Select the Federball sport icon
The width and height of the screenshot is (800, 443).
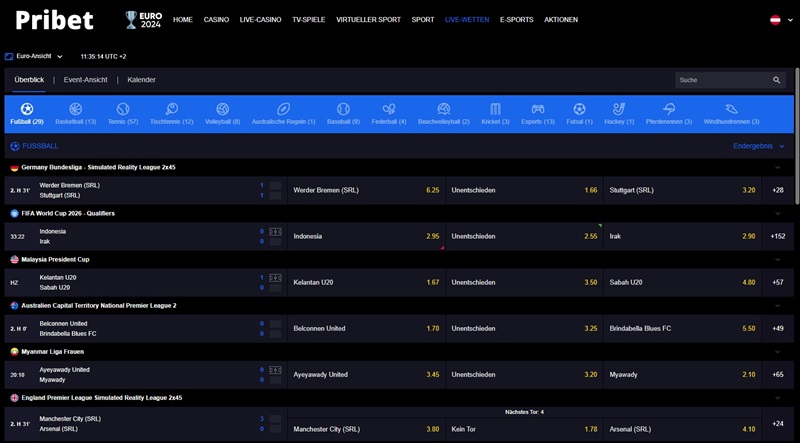tap(389, 109)
